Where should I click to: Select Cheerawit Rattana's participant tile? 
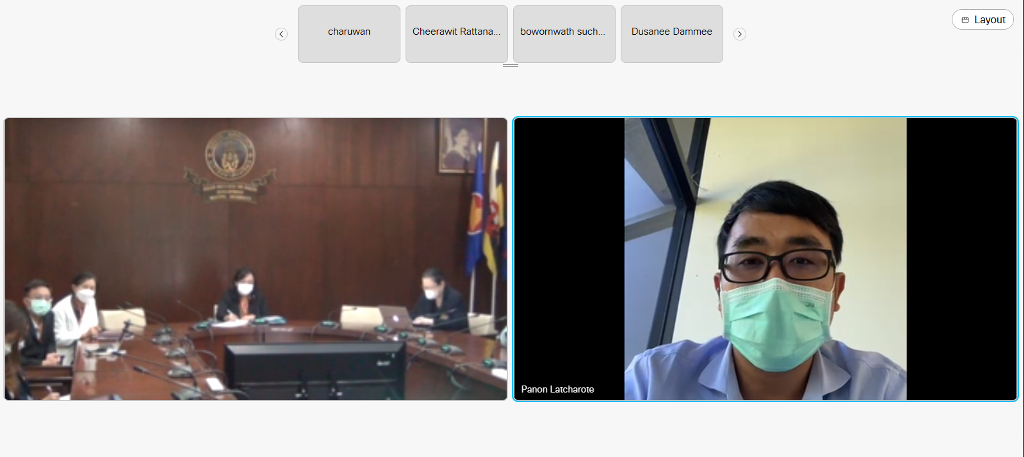pyautogui.click(x=456, y=33)
